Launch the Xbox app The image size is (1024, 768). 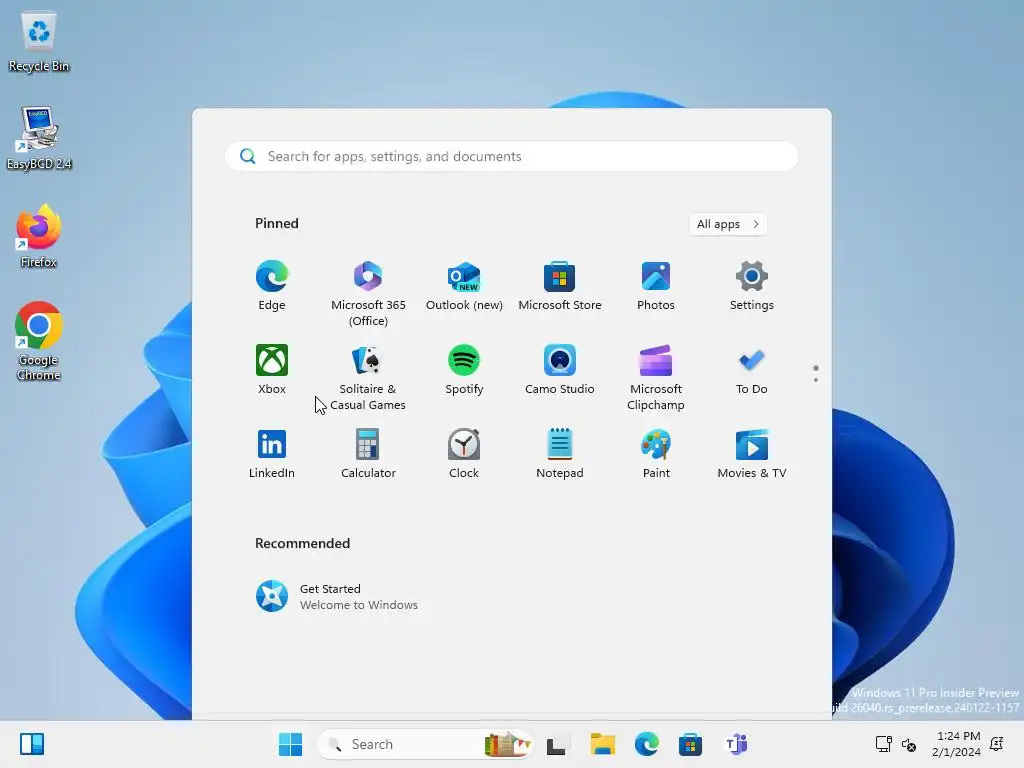[x=272, y=370]
